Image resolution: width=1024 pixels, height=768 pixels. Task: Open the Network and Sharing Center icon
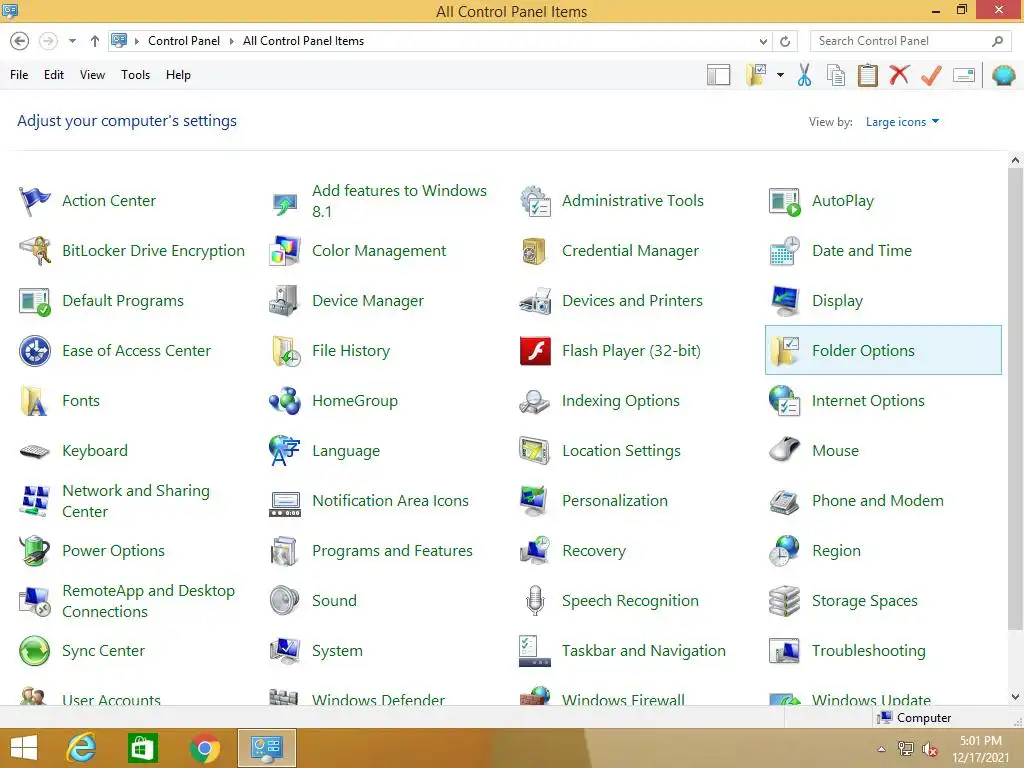click(34, 501)
